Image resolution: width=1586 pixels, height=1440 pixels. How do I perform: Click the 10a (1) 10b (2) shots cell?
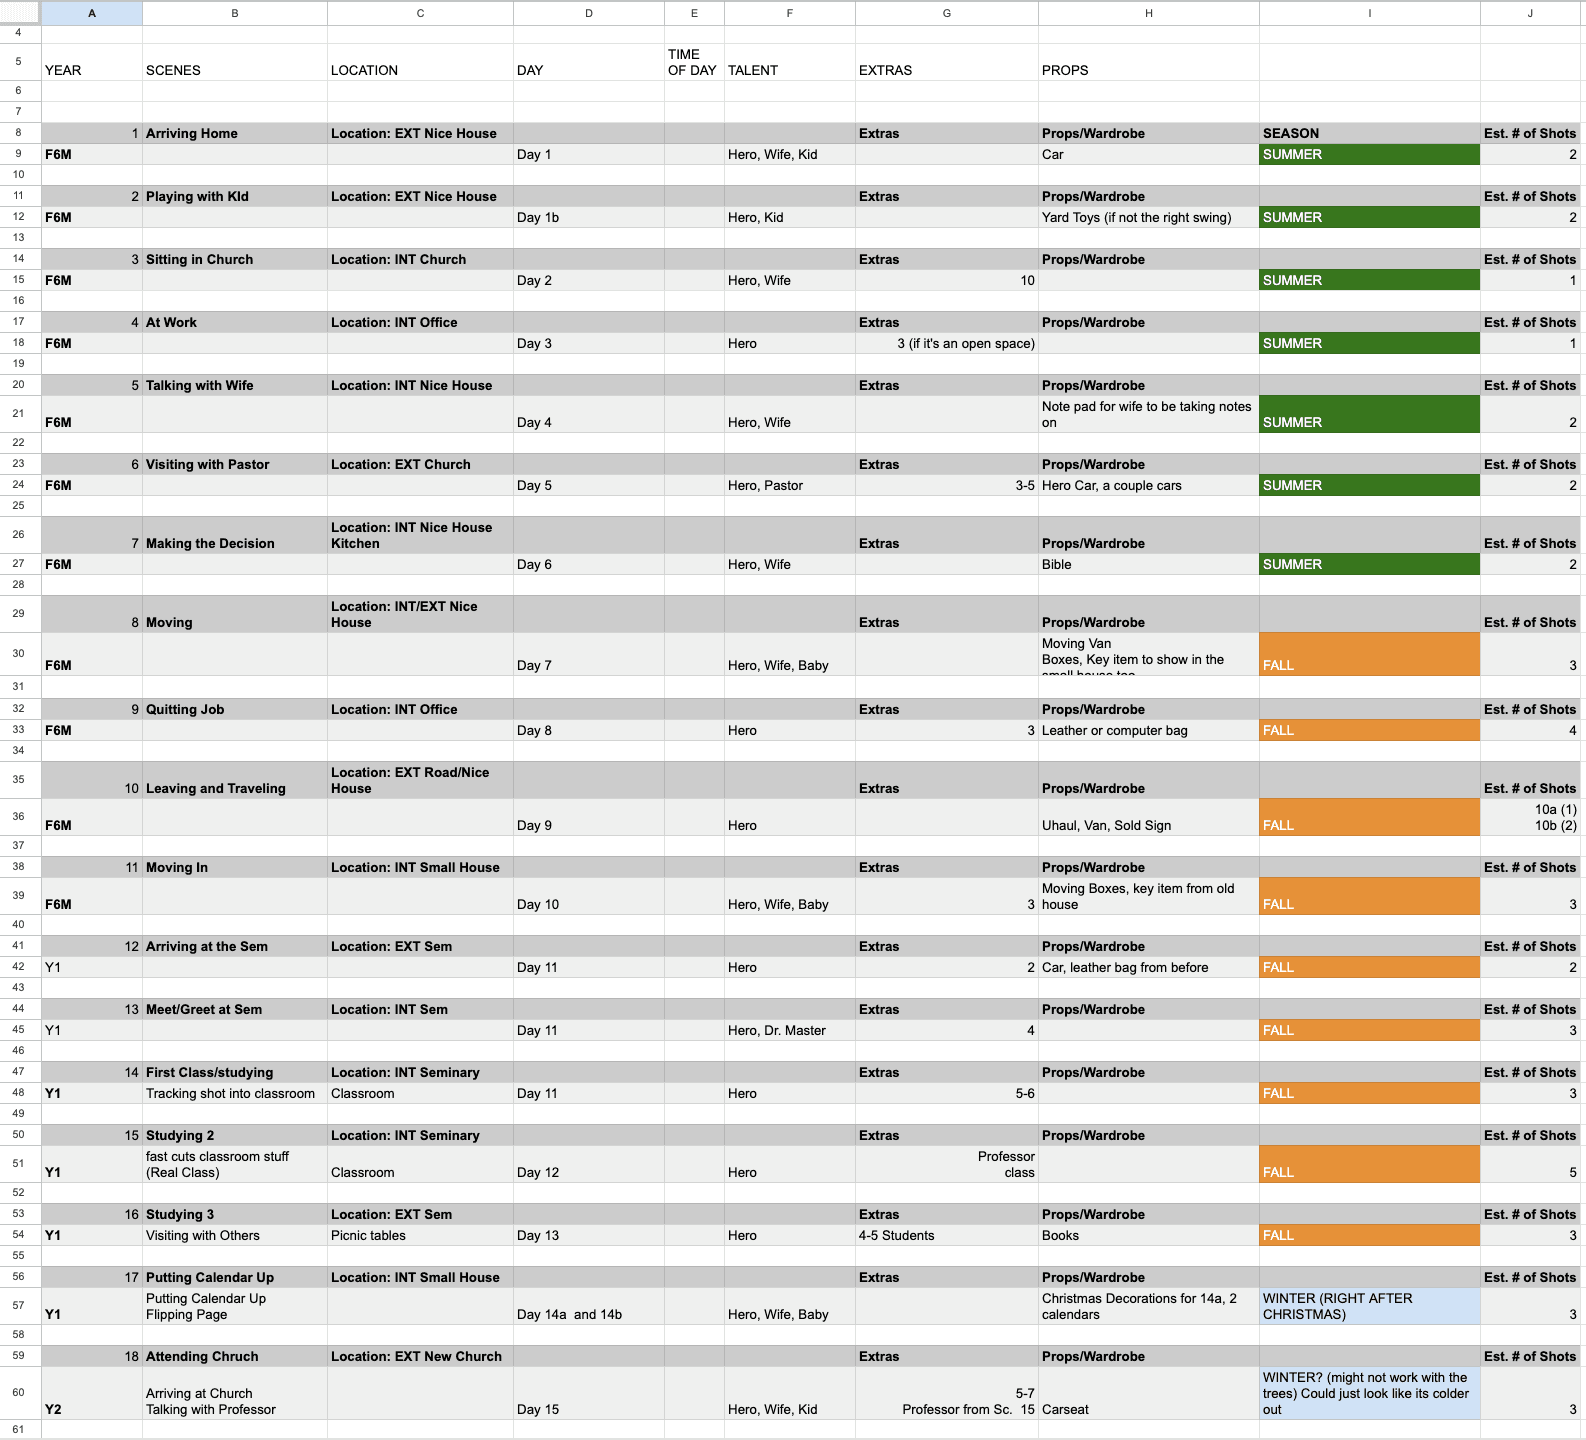click(1530, 817)
